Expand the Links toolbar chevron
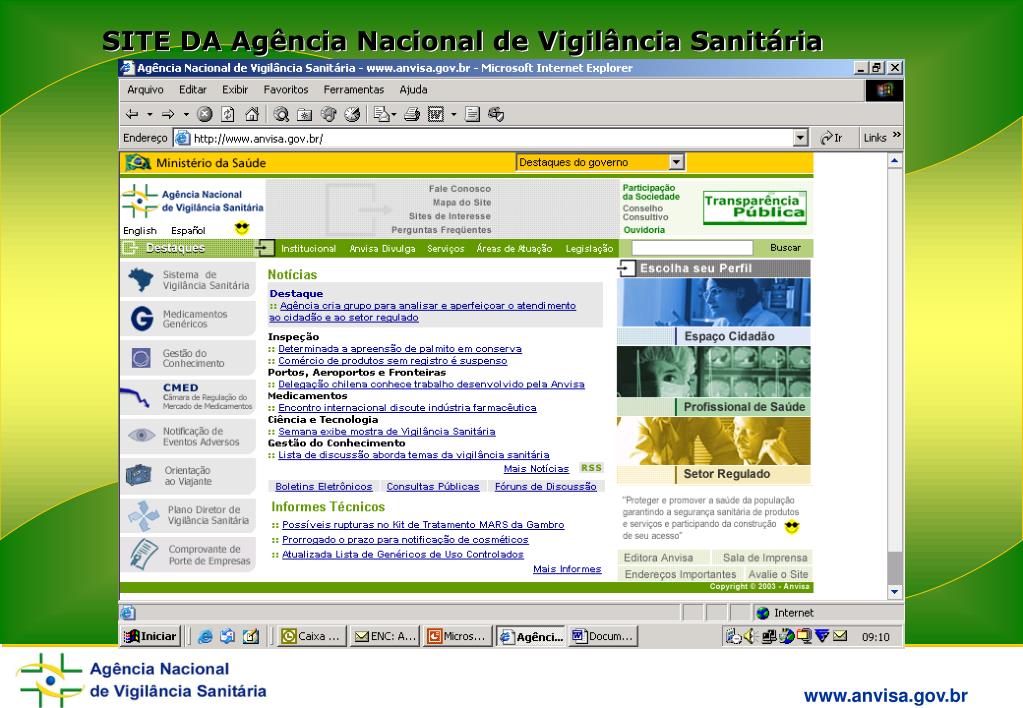The image size is (1023, 708). (897, 135)
